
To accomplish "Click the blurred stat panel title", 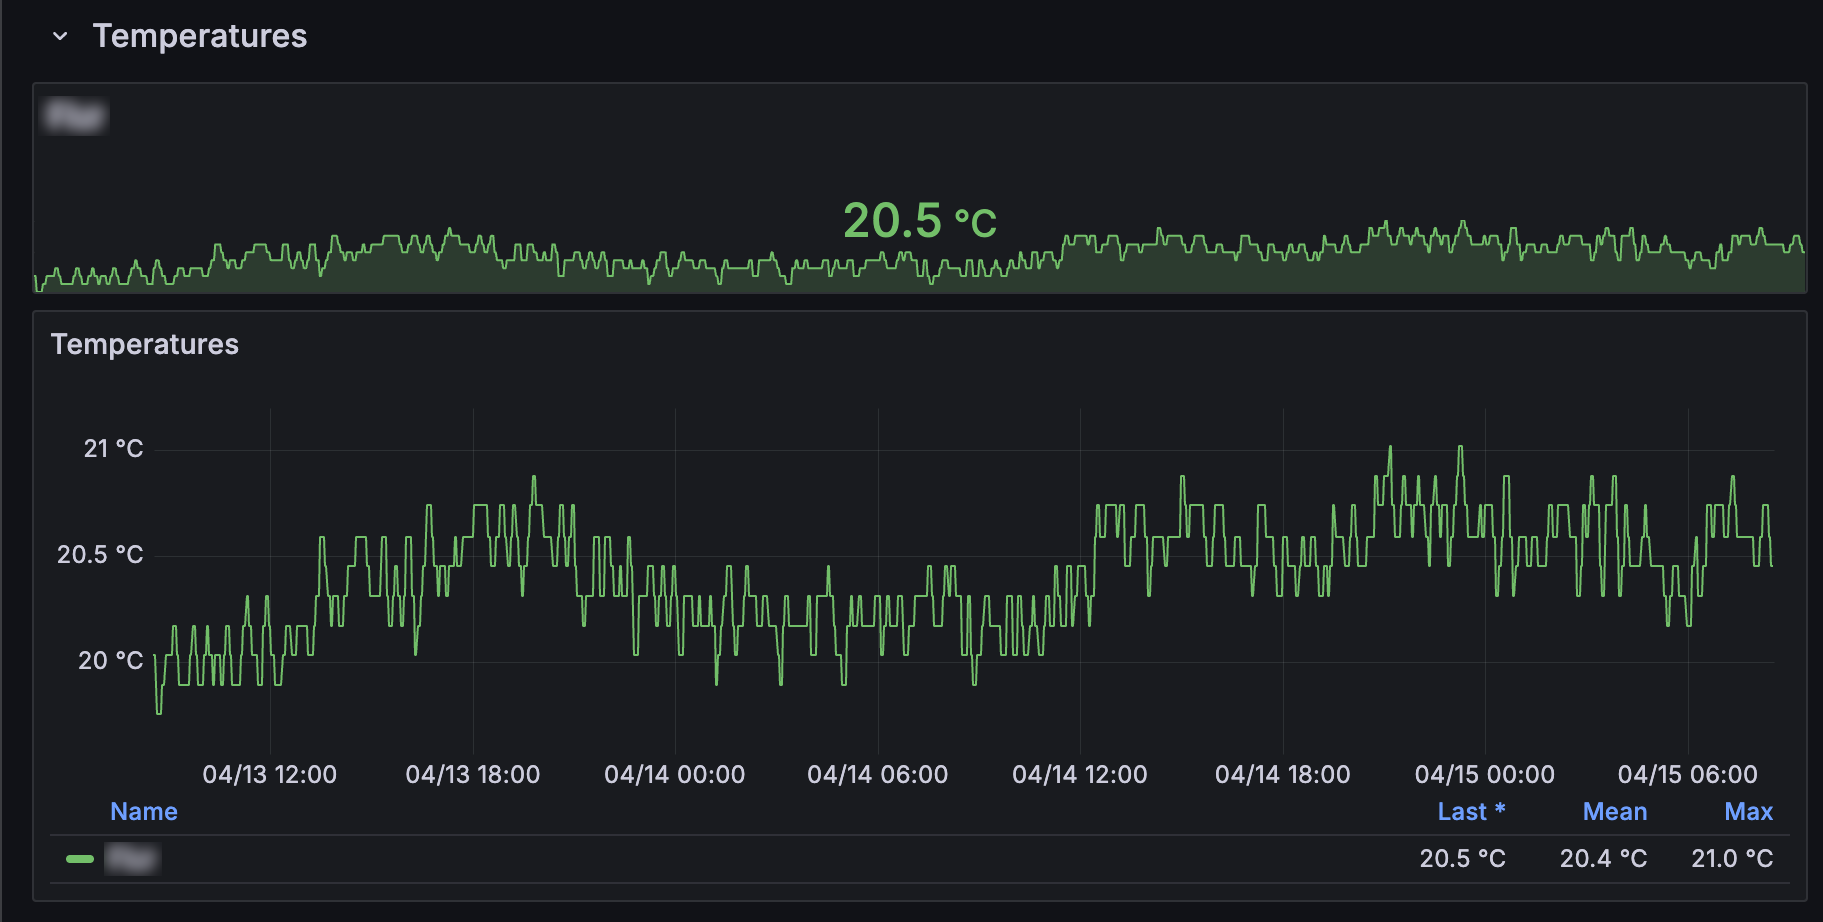I will [x=75, y=116].
